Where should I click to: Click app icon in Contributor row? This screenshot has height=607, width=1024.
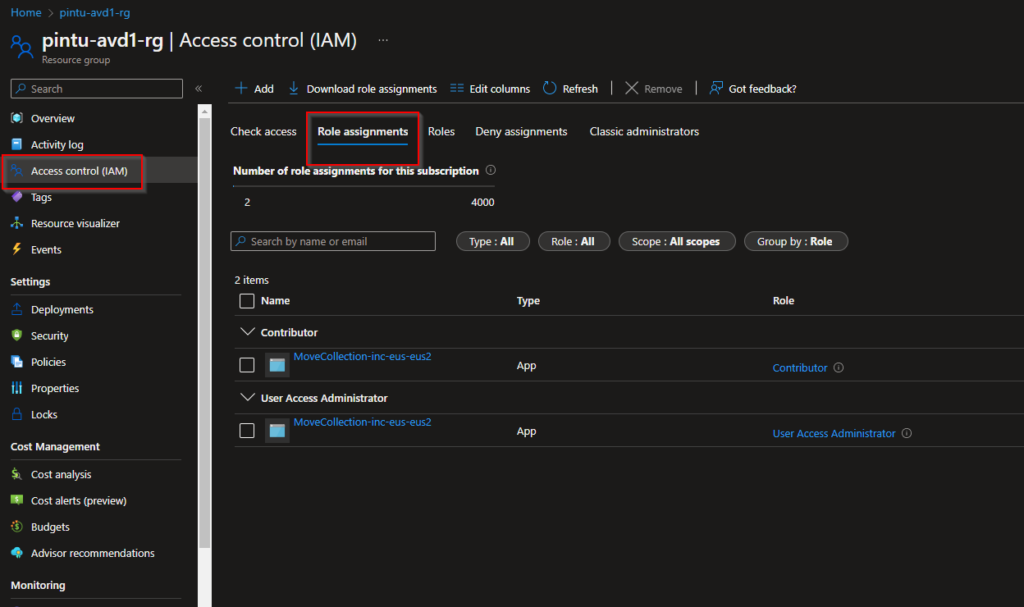[x=277, y=365]
